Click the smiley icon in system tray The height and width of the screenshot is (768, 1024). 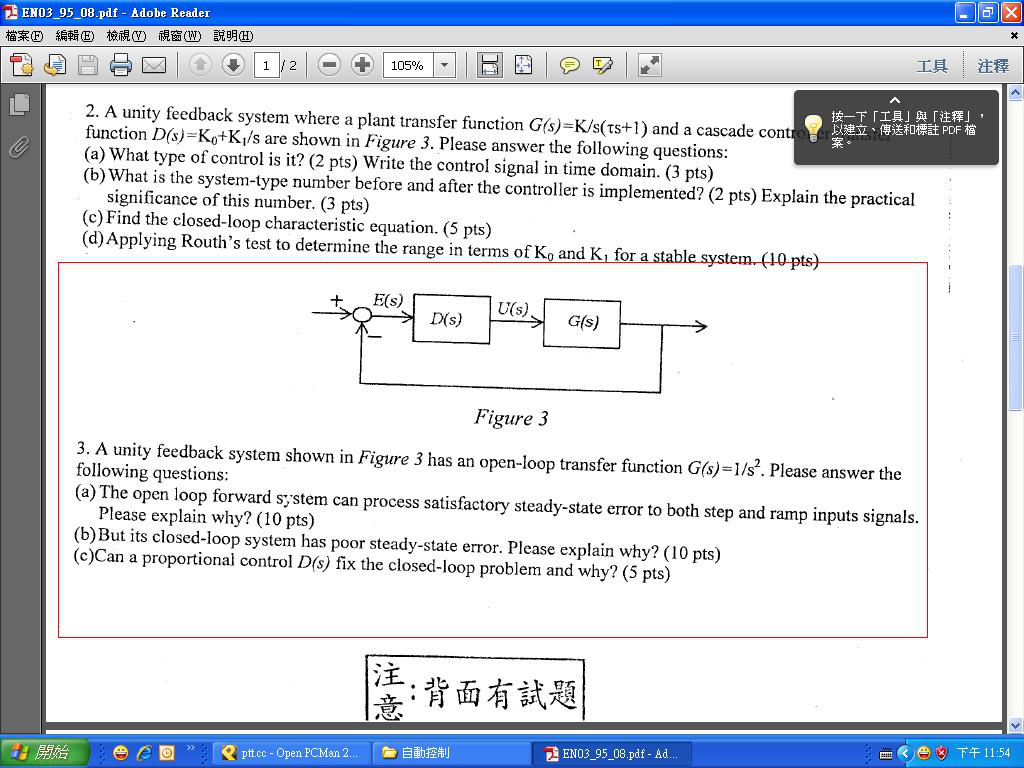(x=923, y=754)
